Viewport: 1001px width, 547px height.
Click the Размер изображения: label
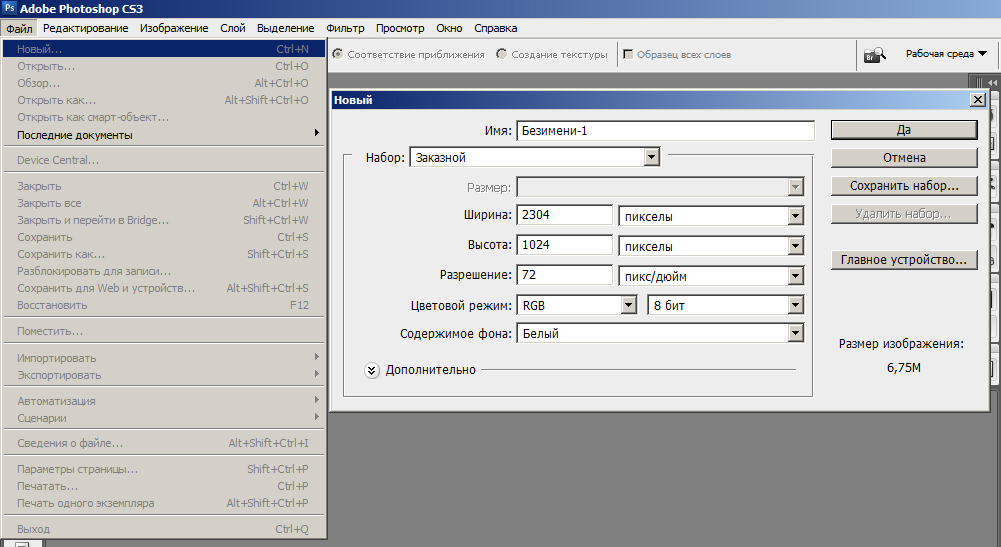click(901, 344)
